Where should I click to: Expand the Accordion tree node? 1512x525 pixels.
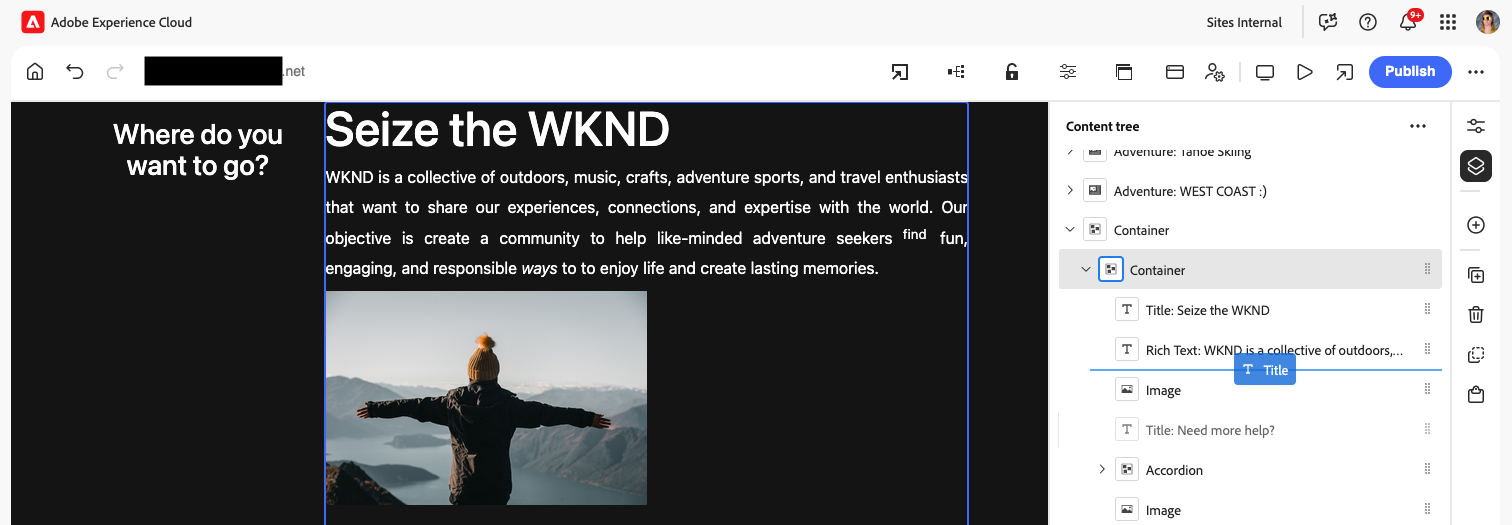pos(1102,470)
